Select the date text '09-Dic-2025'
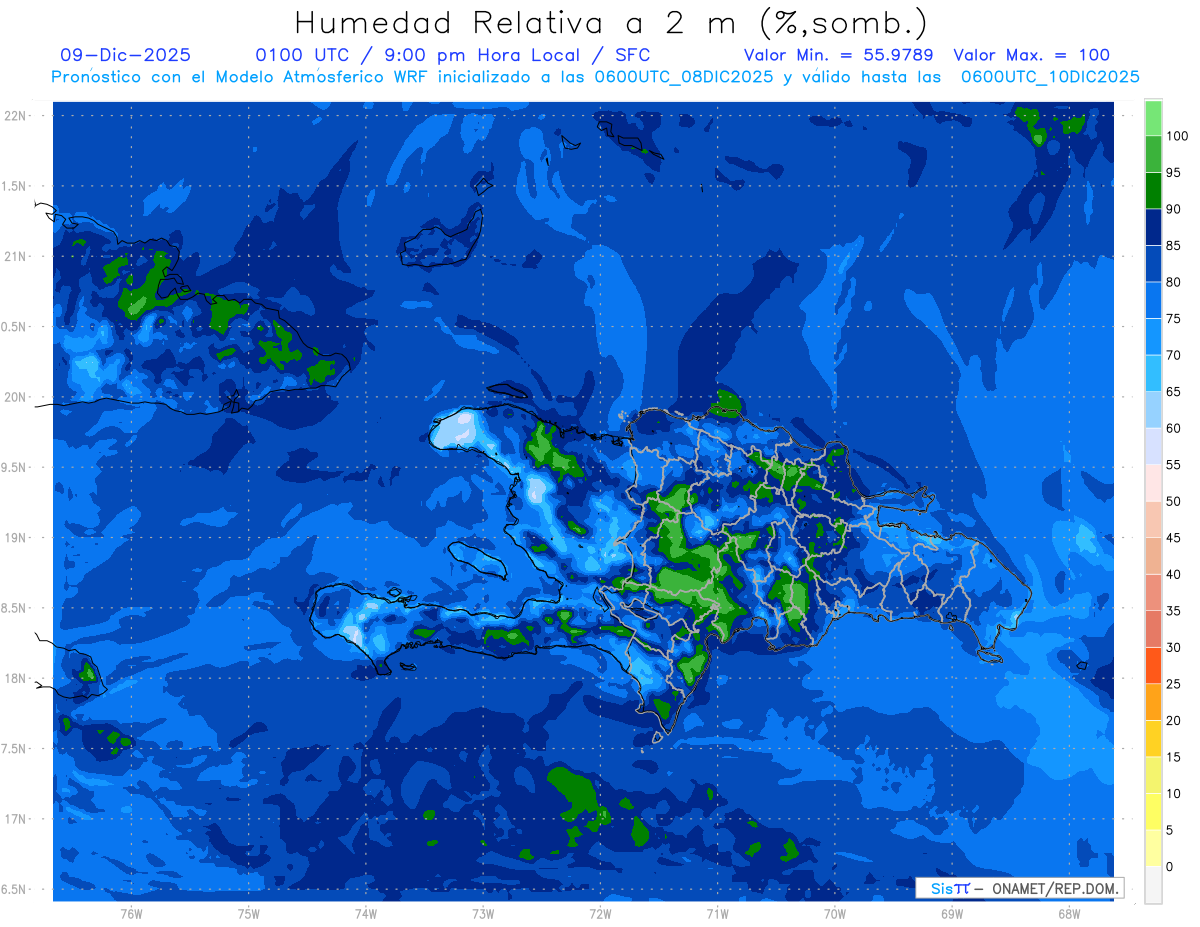The image size is (1200, 927). [125, 56]
